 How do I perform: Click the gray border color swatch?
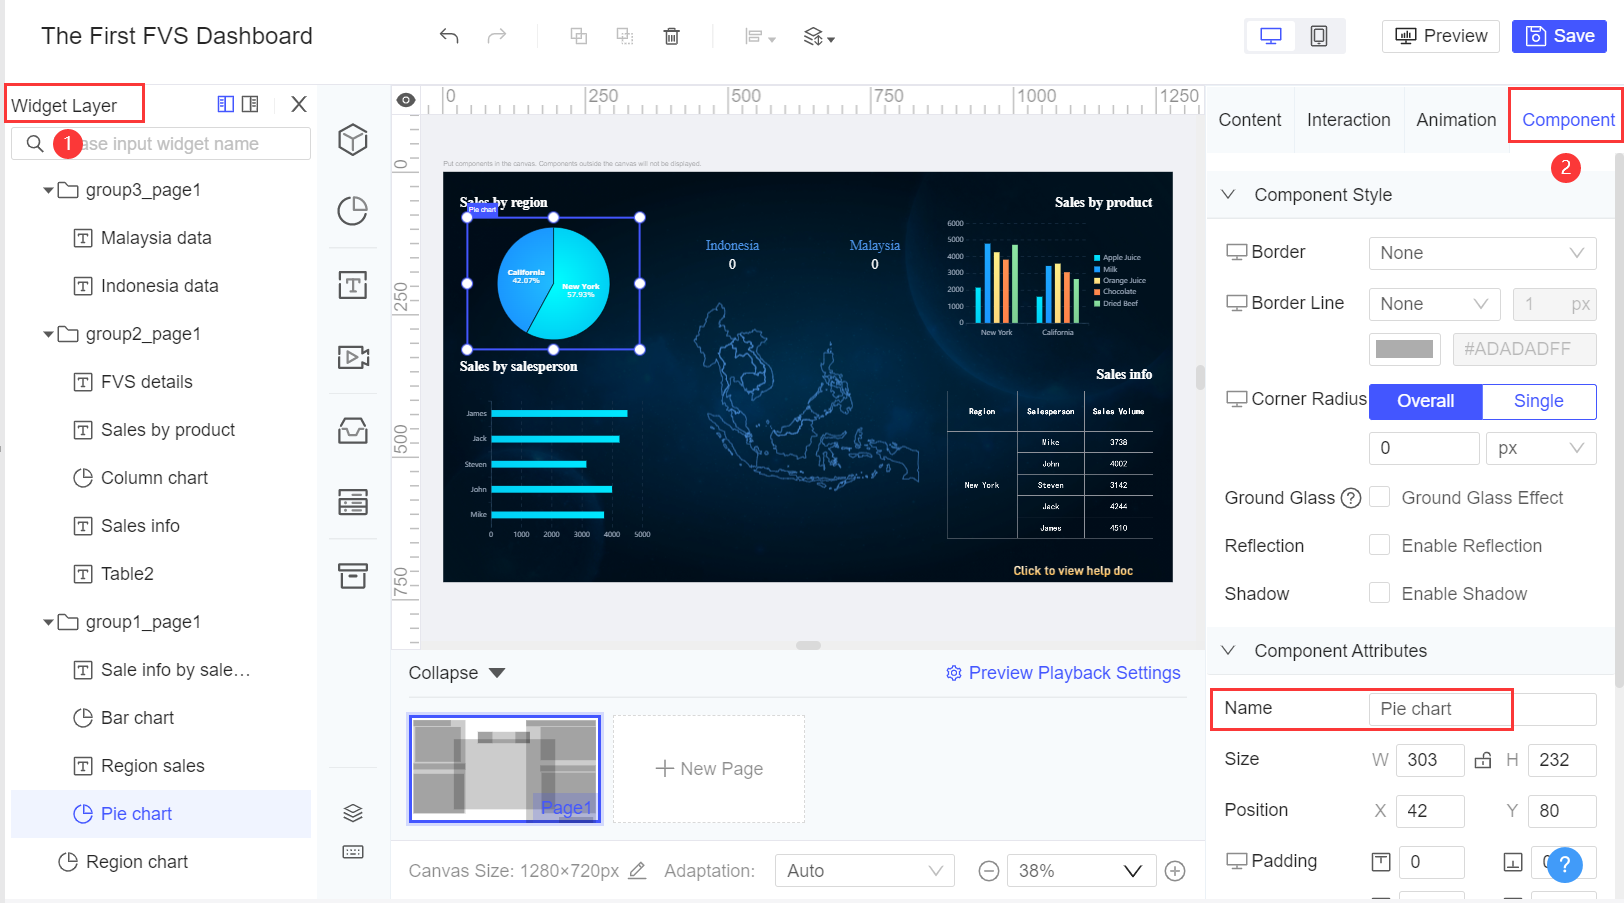tap(1404, 349)
